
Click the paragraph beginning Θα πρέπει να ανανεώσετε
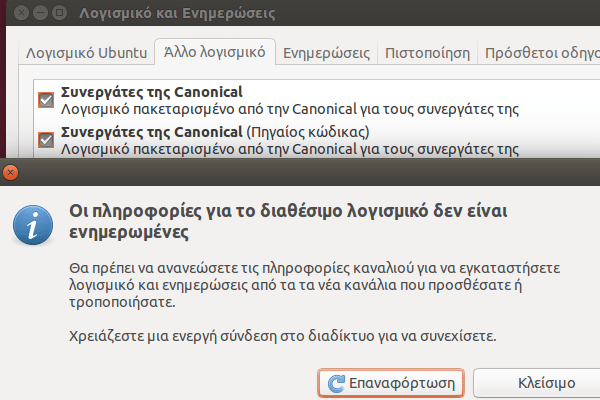(314, 285)
